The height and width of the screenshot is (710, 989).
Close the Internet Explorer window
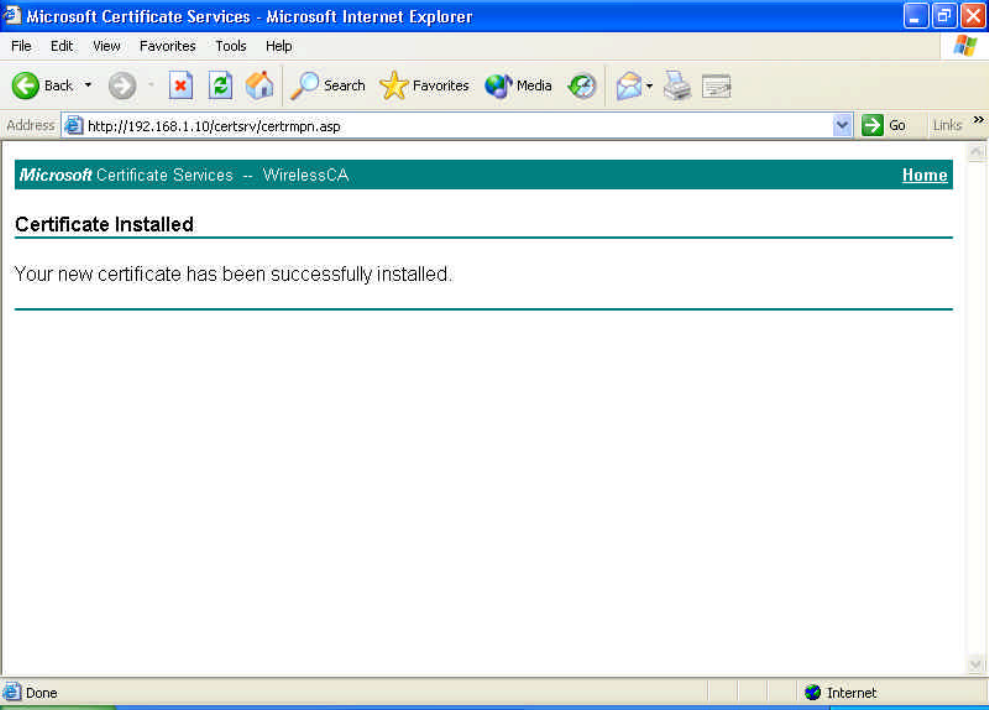(973, 16)
